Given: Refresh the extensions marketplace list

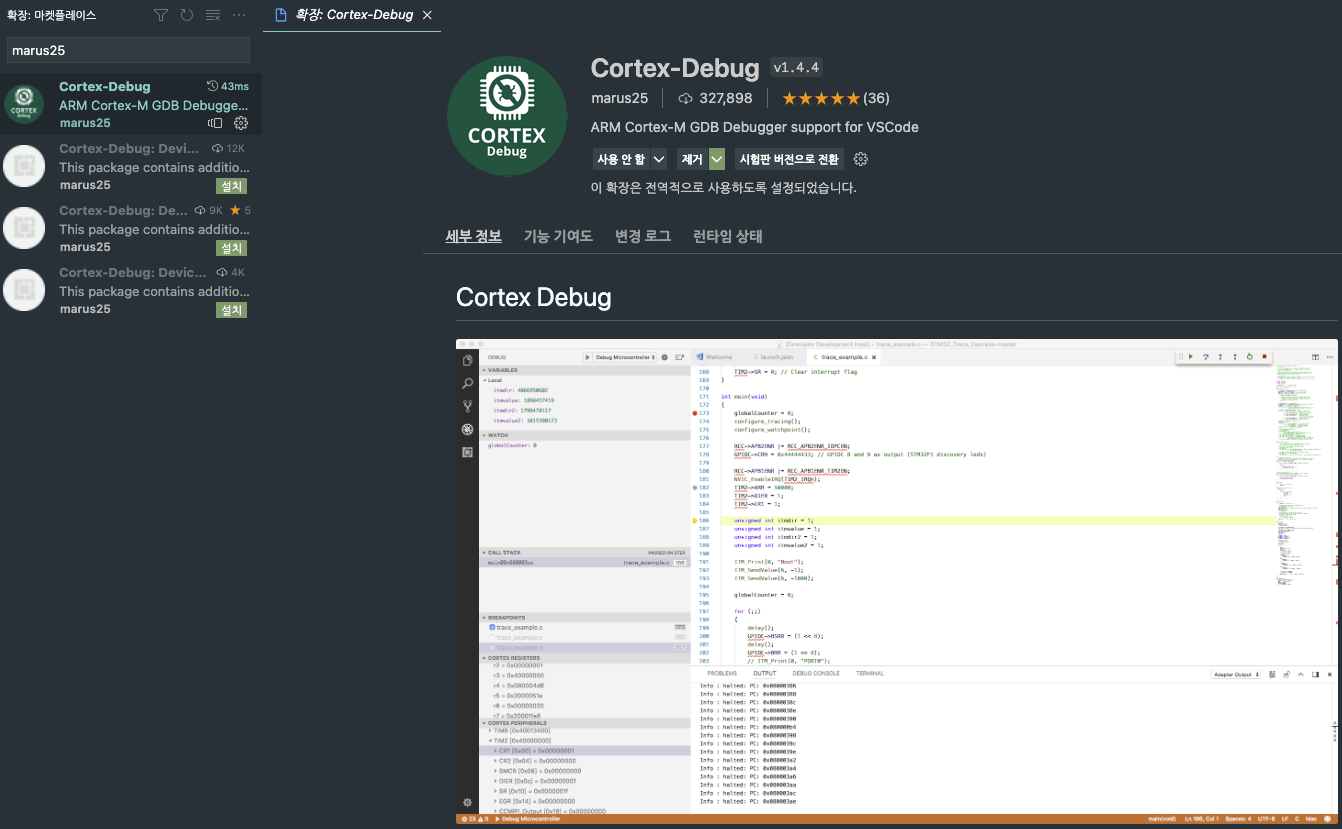Looking at the screenshot, I should tap(187, 16).
